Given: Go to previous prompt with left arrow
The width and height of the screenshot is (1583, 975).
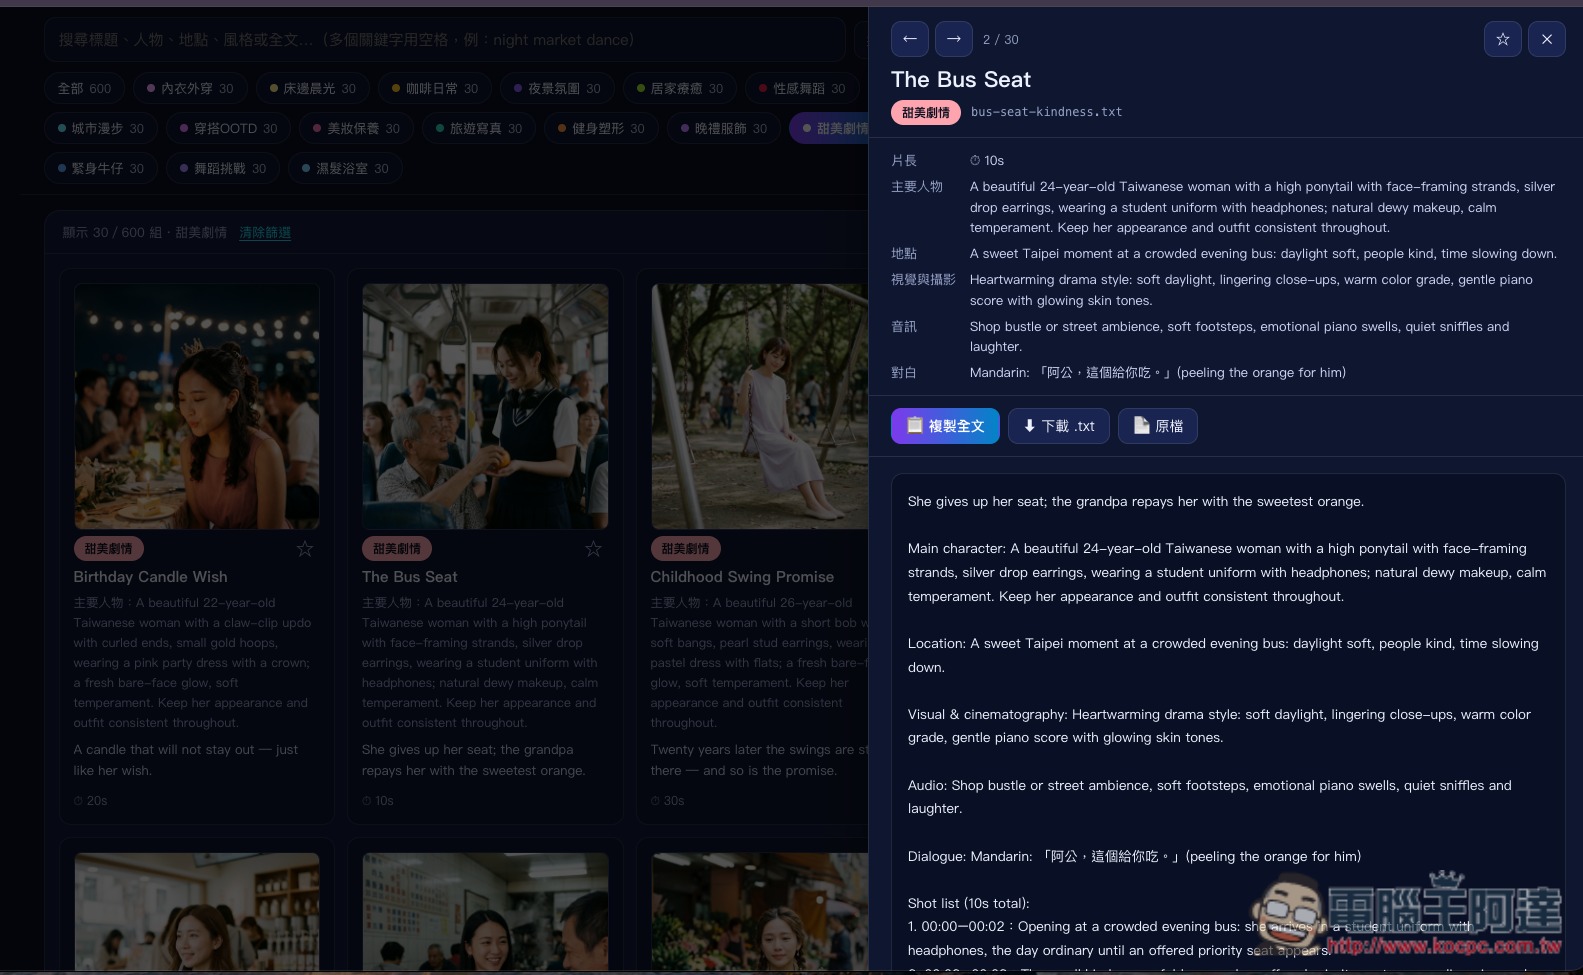Looking at the screenshot, I should point(909,39).
